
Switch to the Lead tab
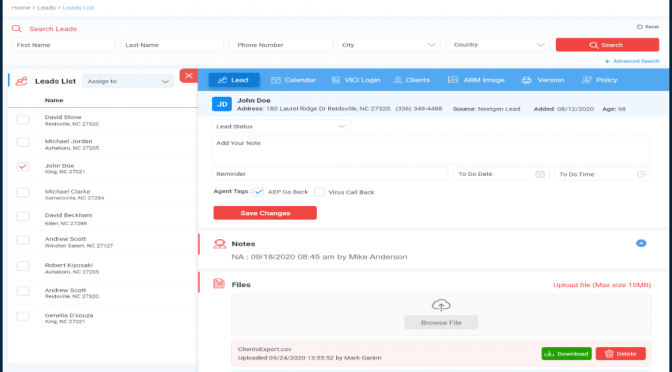pyautogui.click(x=234, y=80)
